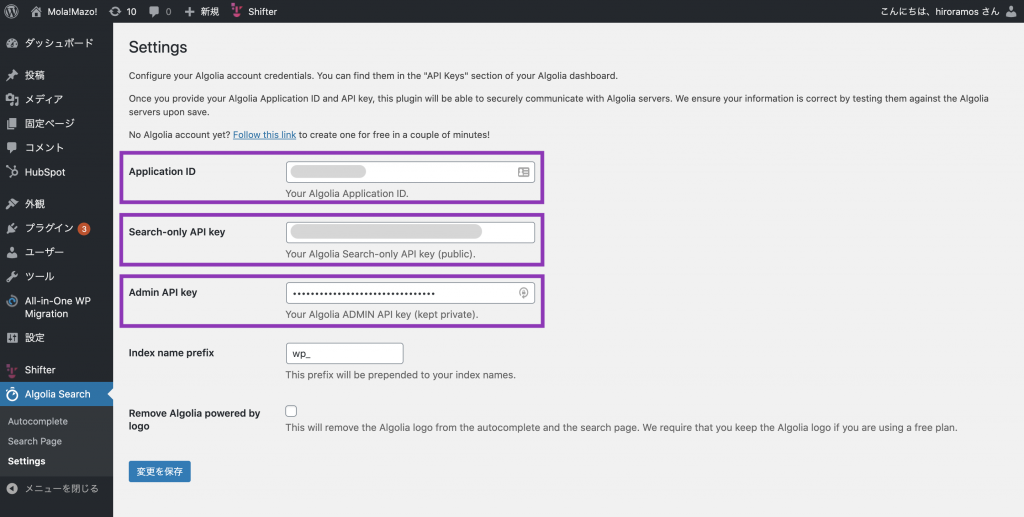The image size is (1024, 517).
Task: Click the Settings page heading
Action: 158,47
